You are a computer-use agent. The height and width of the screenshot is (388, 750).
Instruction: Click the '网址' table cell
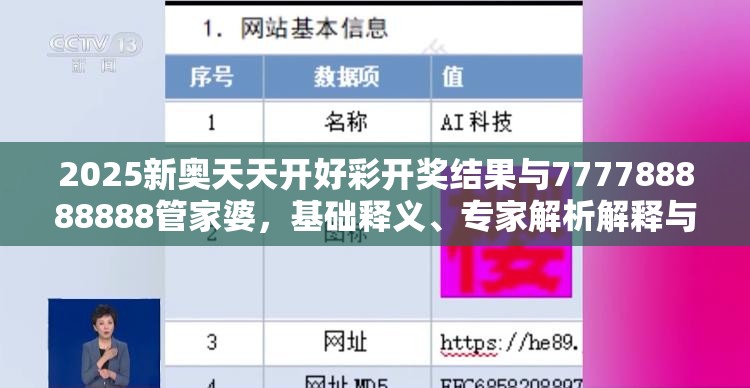[347, 343]
